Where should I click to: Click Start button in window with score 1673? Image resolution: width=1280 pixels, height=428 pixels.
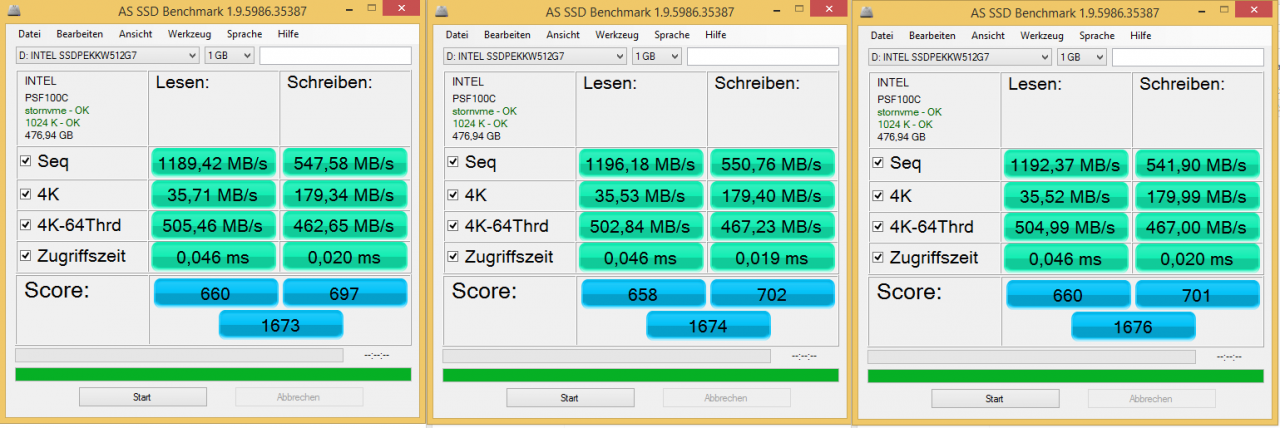tap(142, 397)
